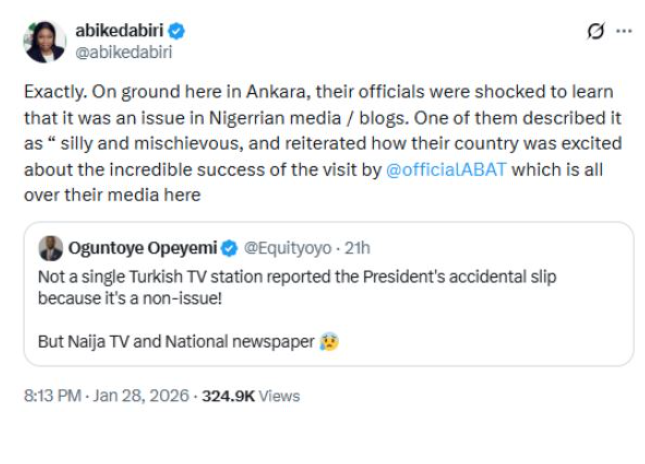Open the three-dot More options menu
The height and width of the screenshot is (464, 645).
624,31
